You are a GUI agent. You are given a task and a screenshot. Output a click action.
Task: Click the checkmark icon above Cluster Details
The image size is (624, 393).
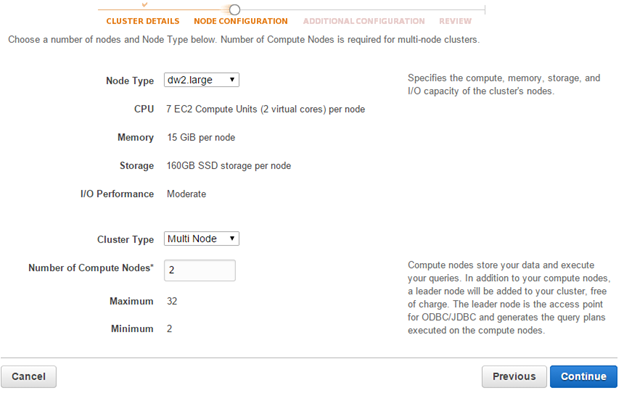pos(144,5)
